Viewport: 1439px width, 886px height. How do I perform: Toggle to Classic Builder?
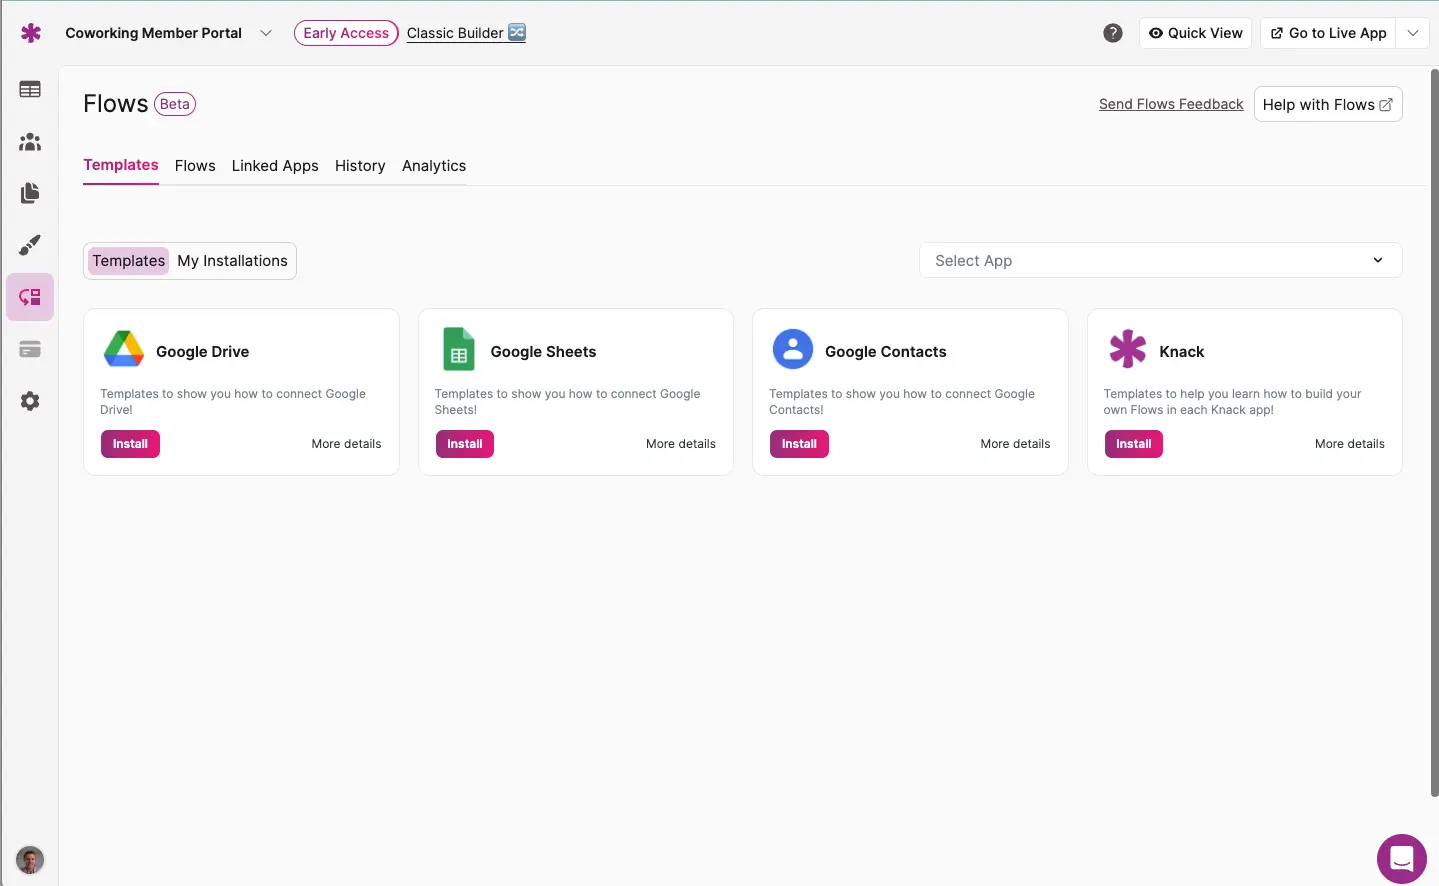pyautogui.click(x=465, y=33)
